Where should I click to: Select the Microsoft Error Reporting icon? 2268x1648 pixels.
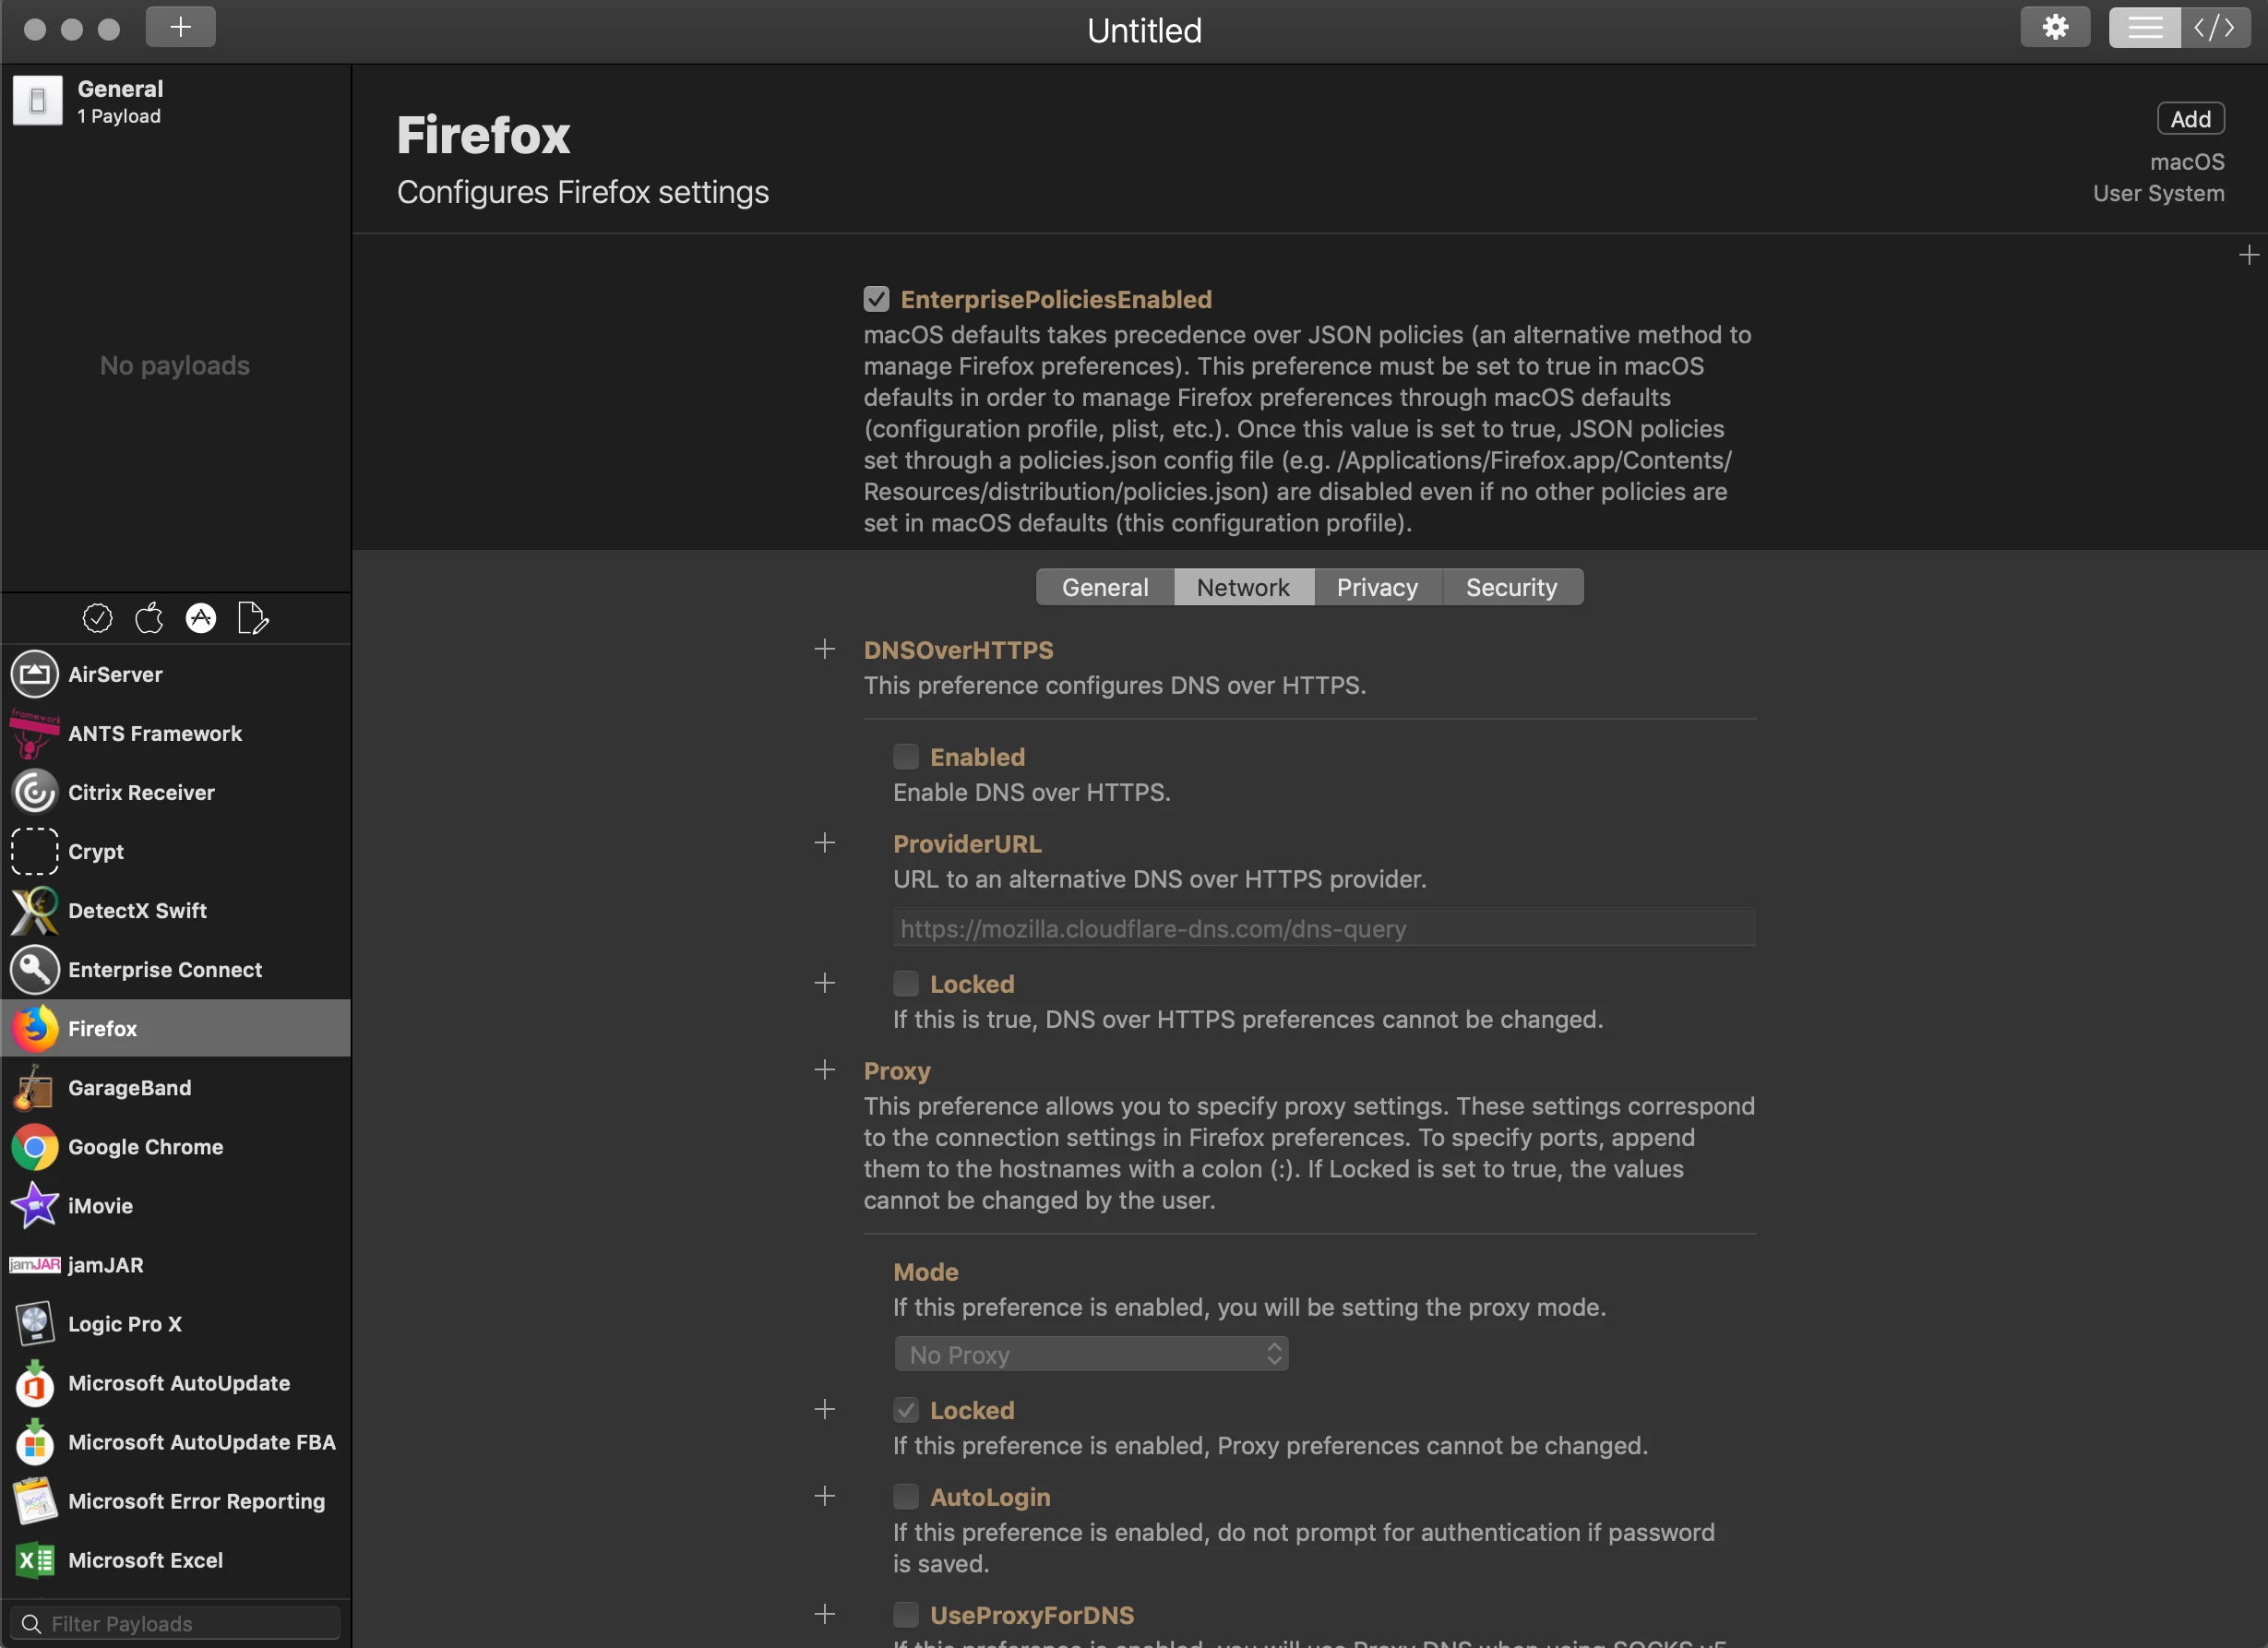(35, 1500)
